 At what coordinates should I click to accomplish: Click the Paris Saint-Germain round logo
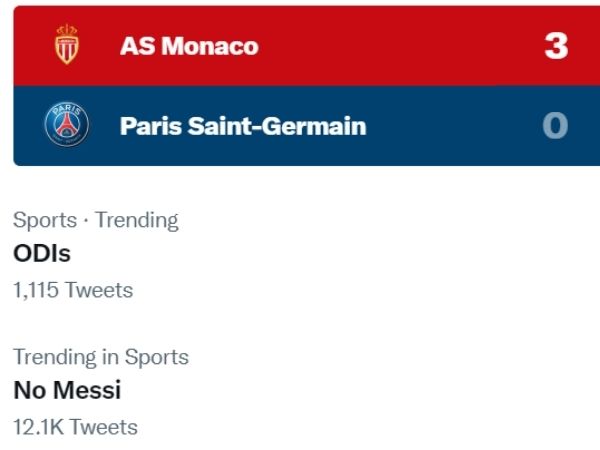tap(67, 126)
